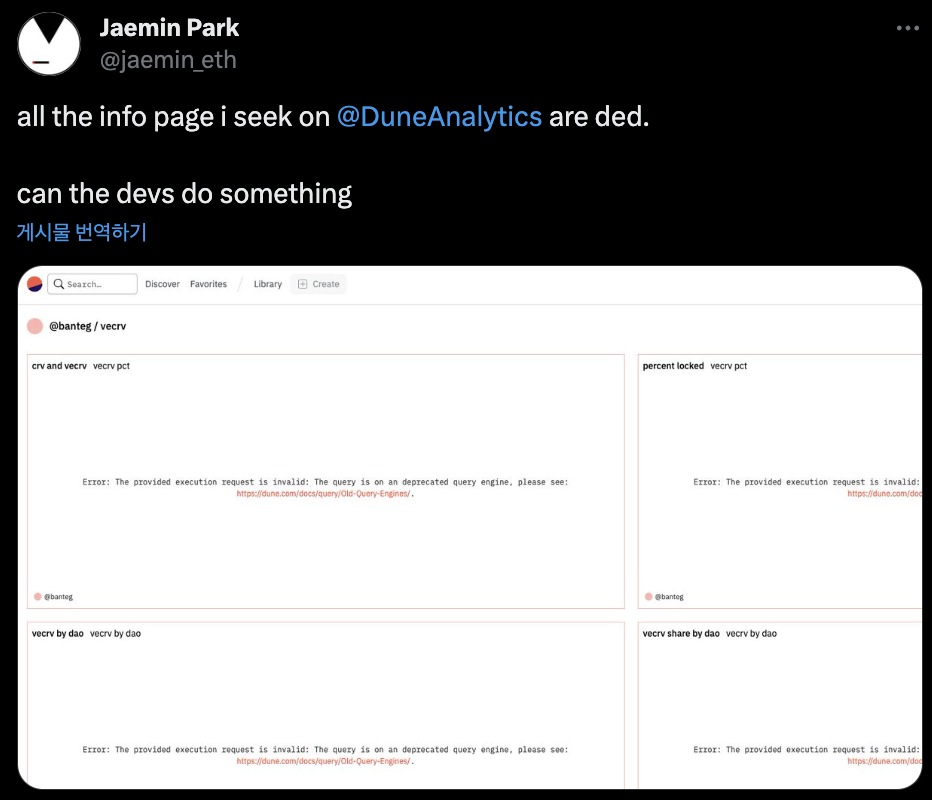
Task: Click banteg avatar under percent locked panel
Action: [x=649, y=596]
